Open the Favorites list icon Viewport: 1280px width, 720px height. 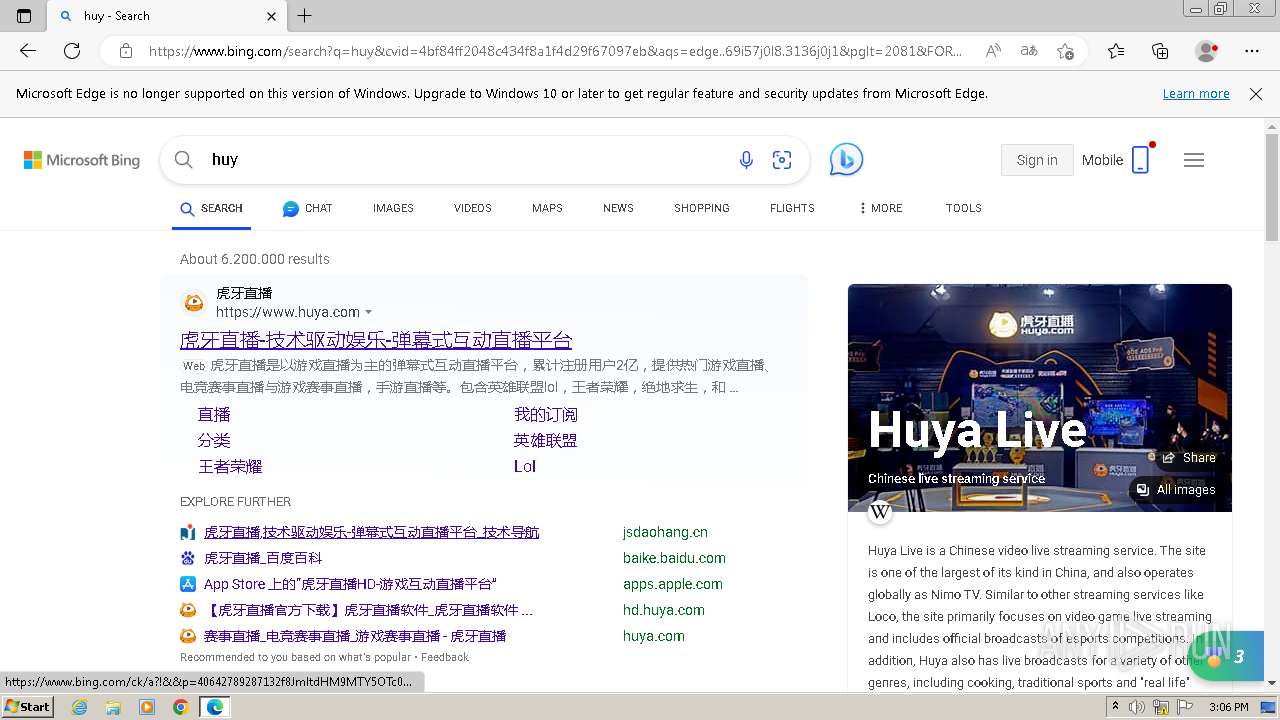[x=1116, y=51]
